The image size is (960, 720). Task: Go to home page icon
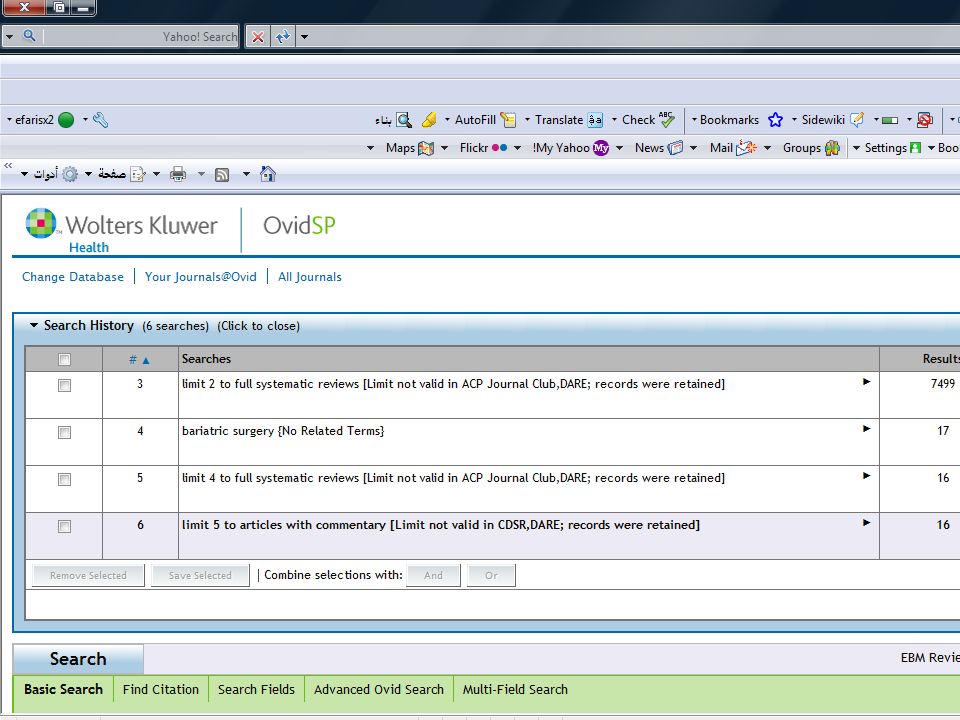point(268,174)
